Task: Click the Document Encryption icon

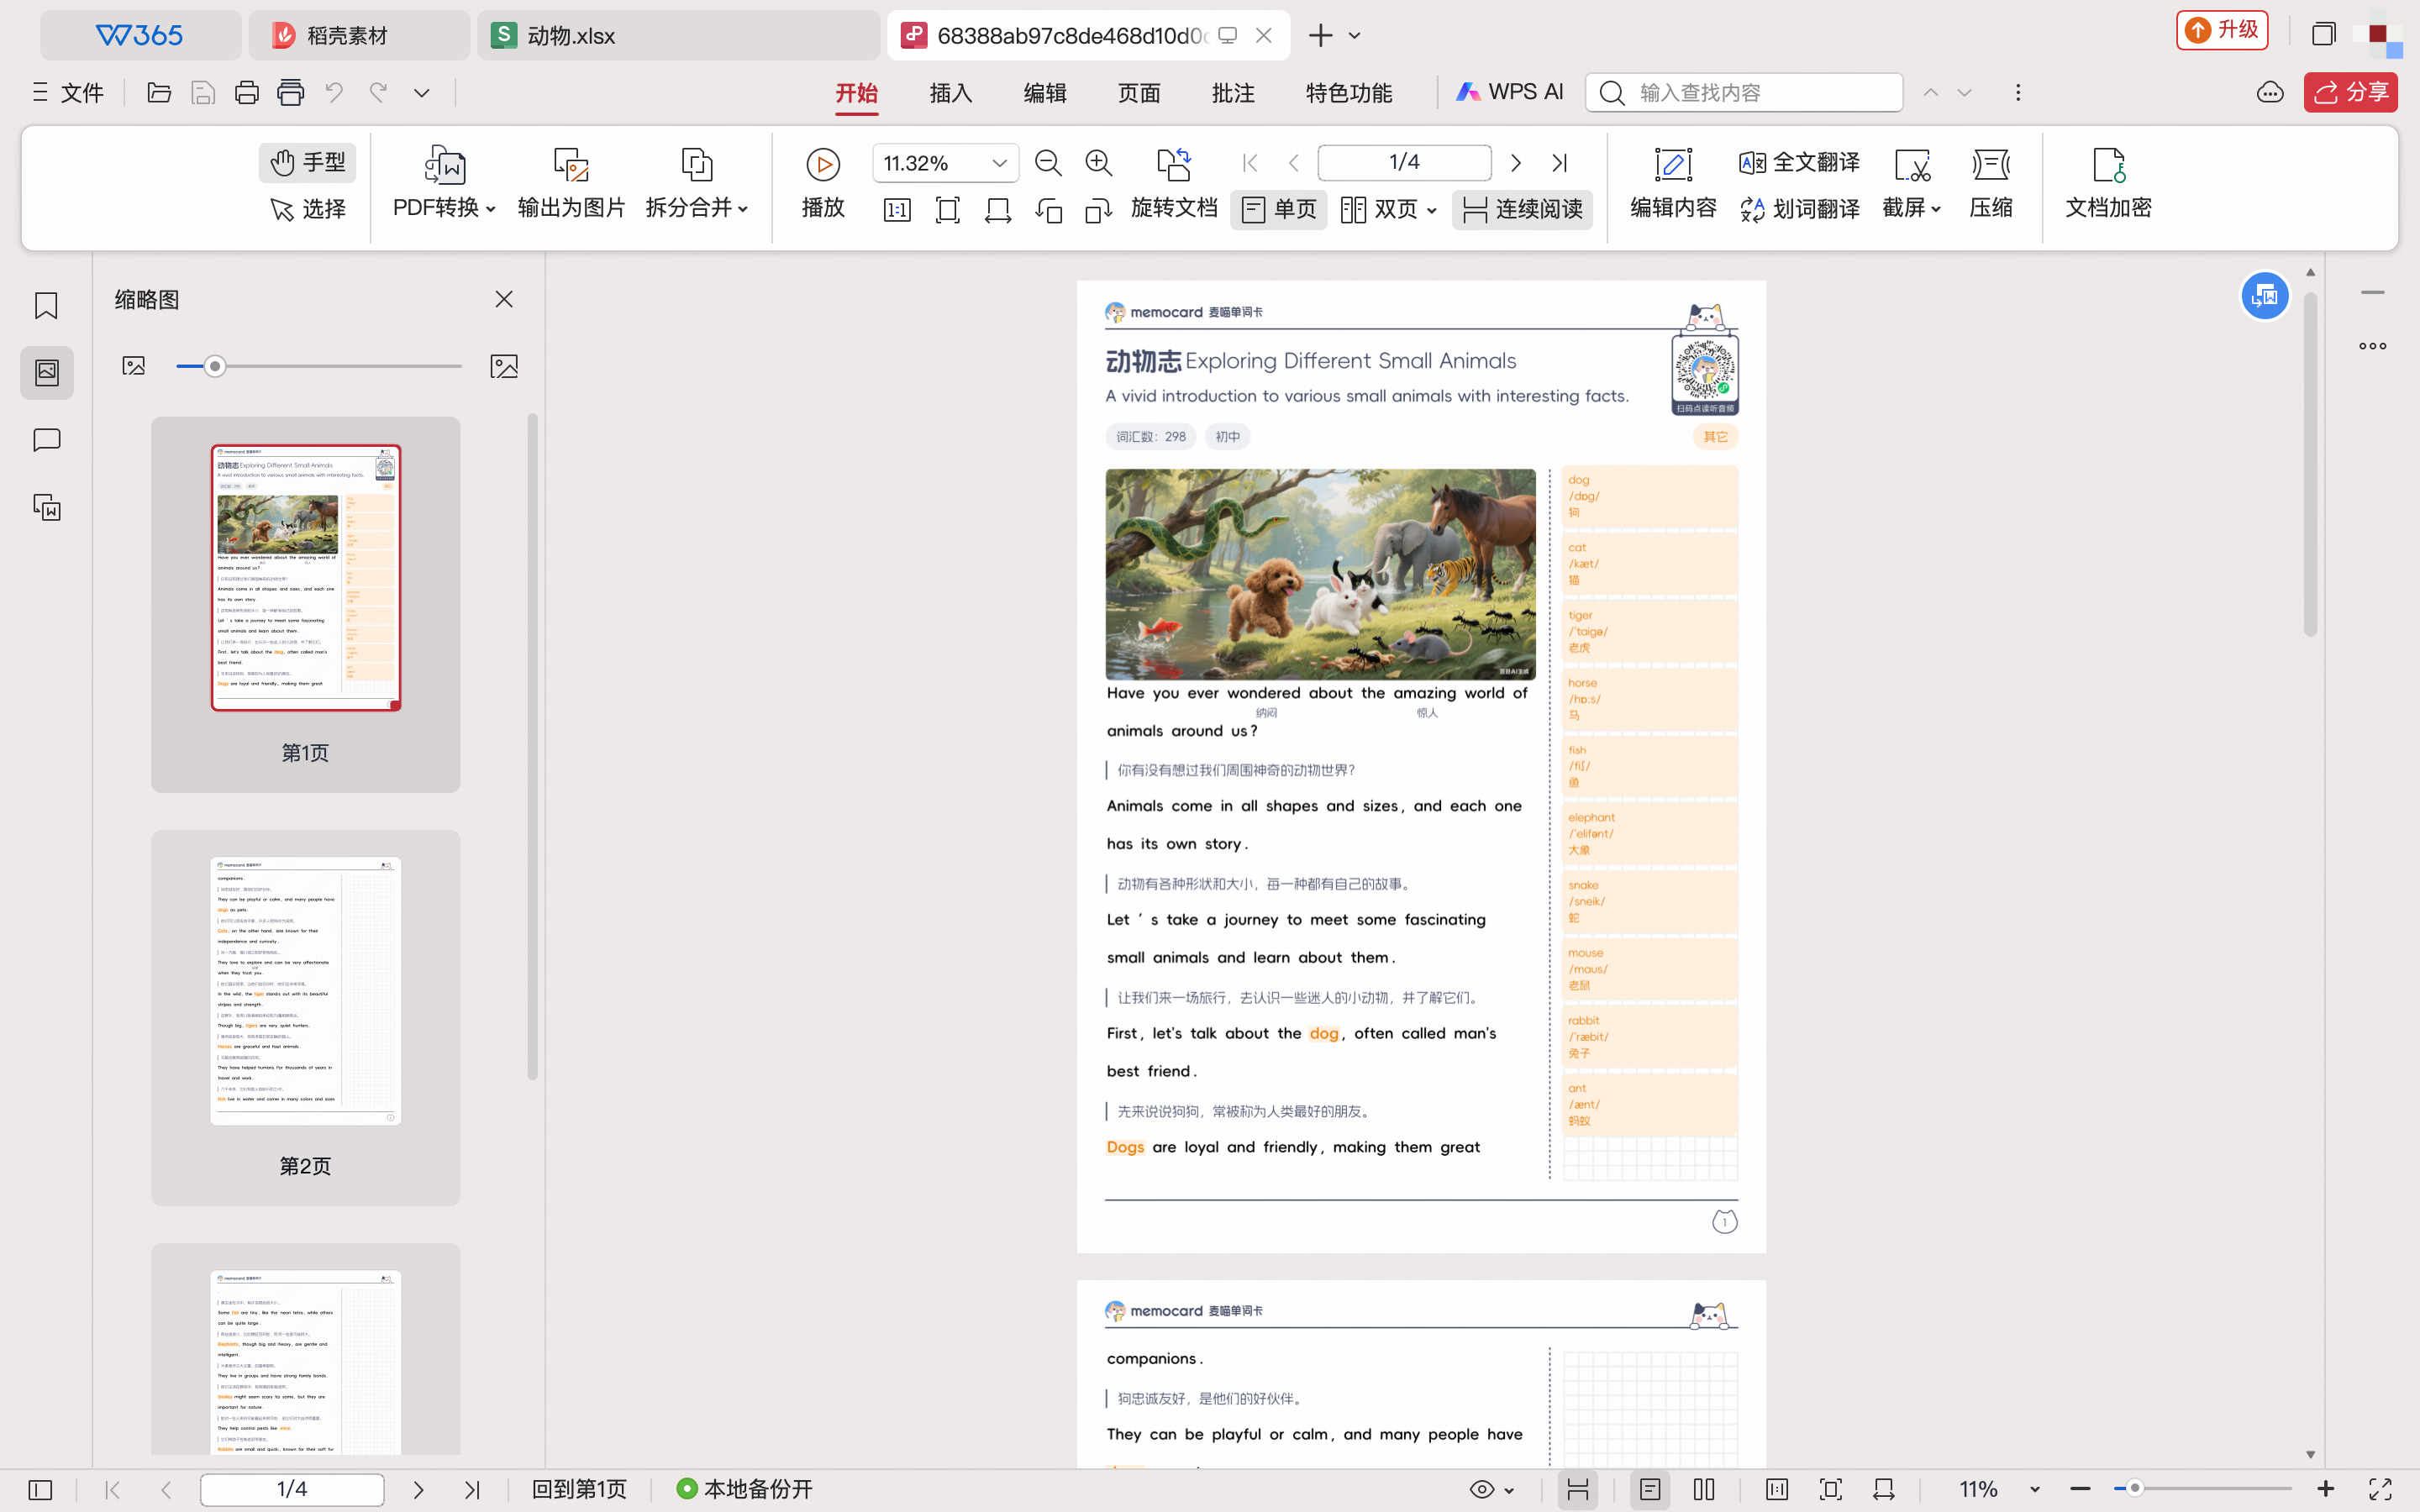Action: pos(2108,165)
